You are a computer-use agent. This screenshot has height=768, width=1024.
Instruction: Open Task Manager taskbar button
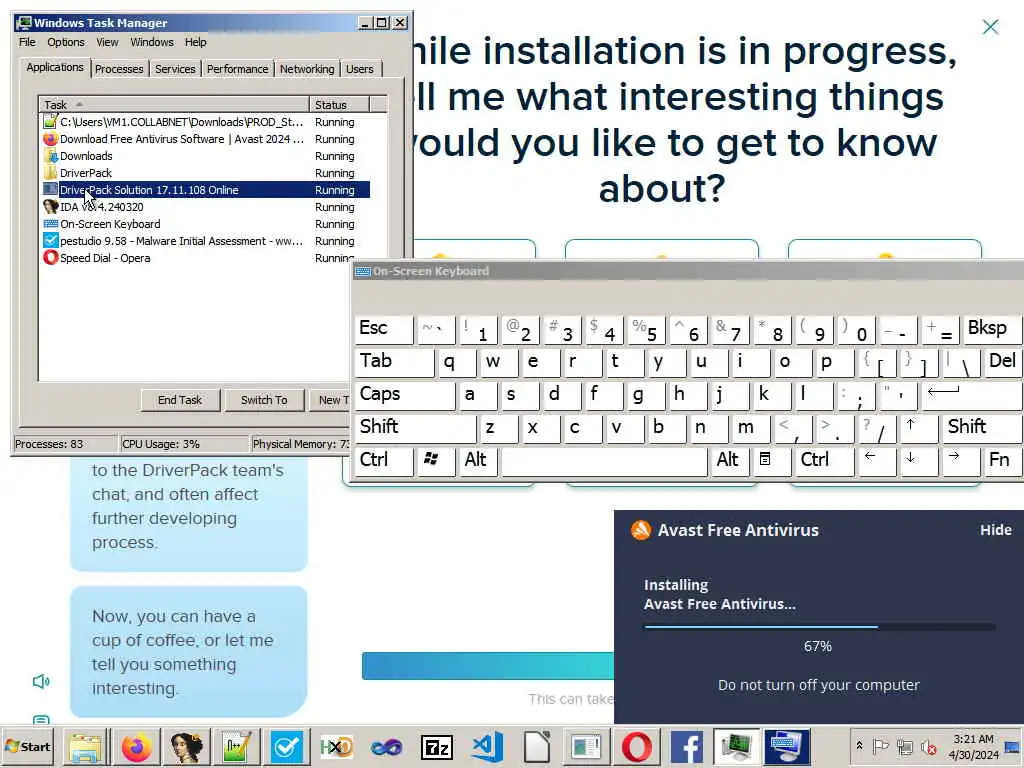pos(737,746)
